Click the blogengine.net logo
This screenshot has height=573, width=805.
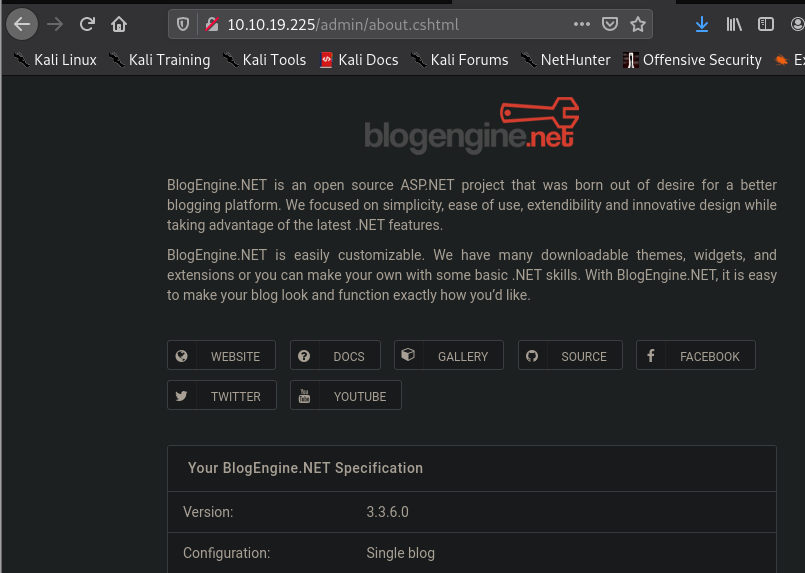[472, 126]
